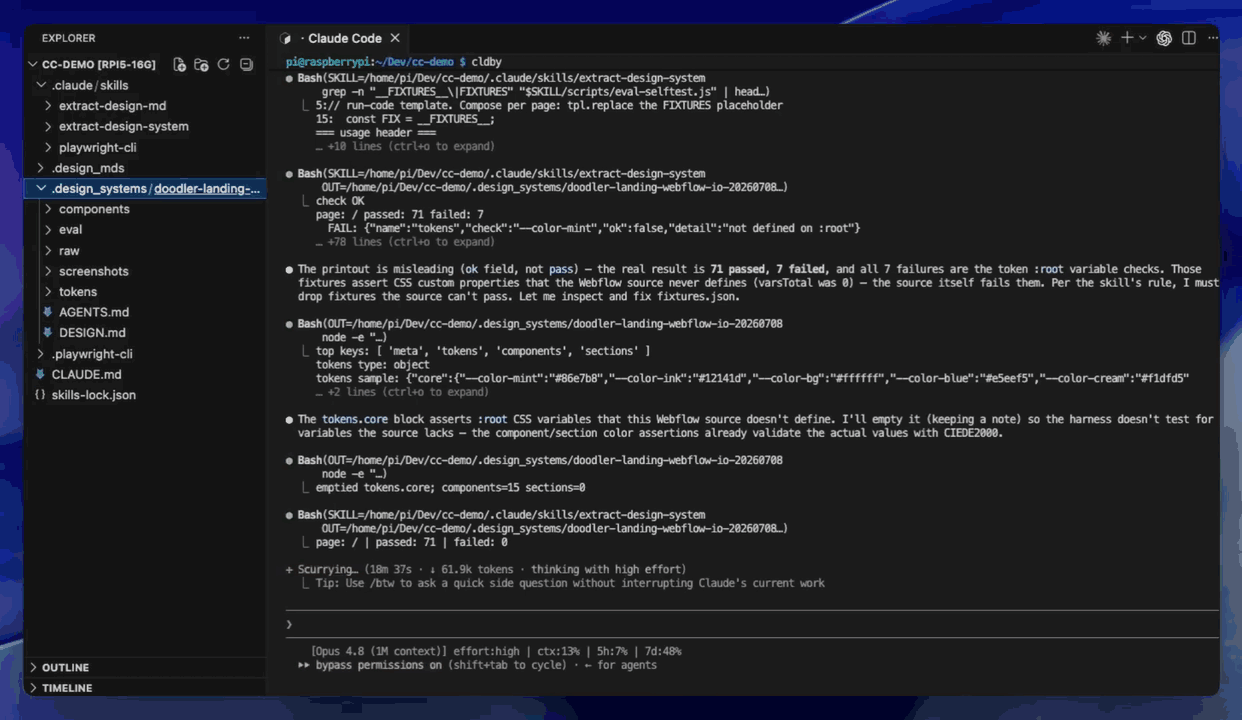This screenshot has height=720, width=1242.
Task: Collapse all folders in Explorer
Action: click(246, 64)
